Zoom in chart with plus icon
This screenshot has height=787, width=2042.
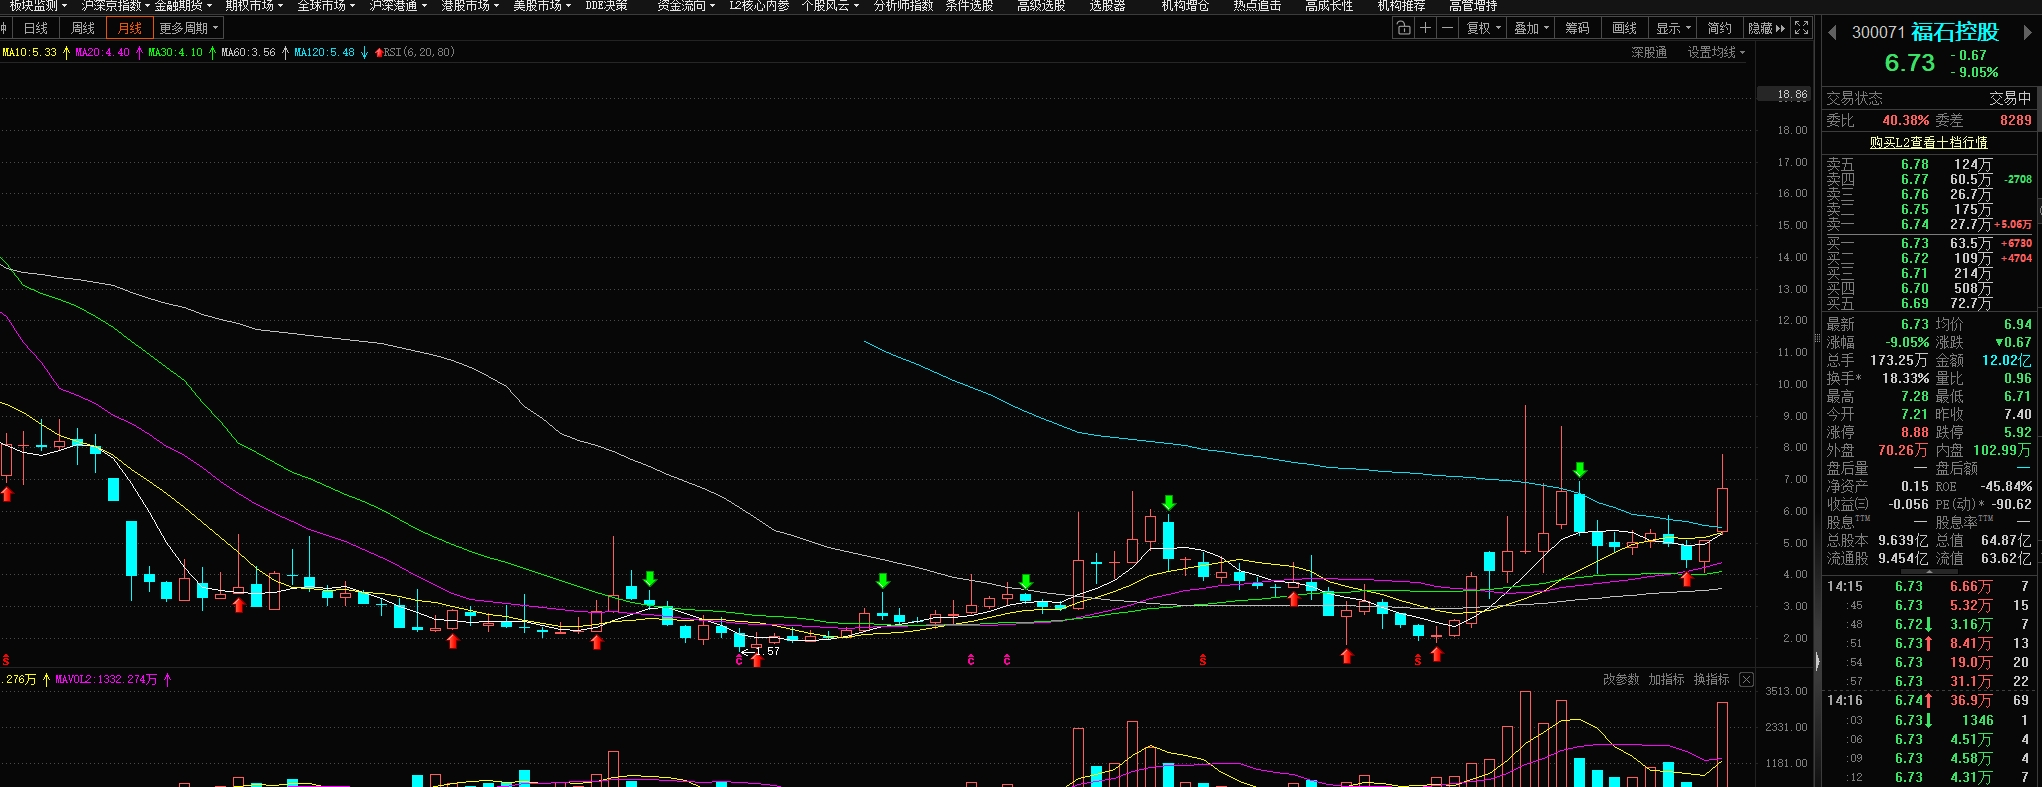[x=1426, y=28]
